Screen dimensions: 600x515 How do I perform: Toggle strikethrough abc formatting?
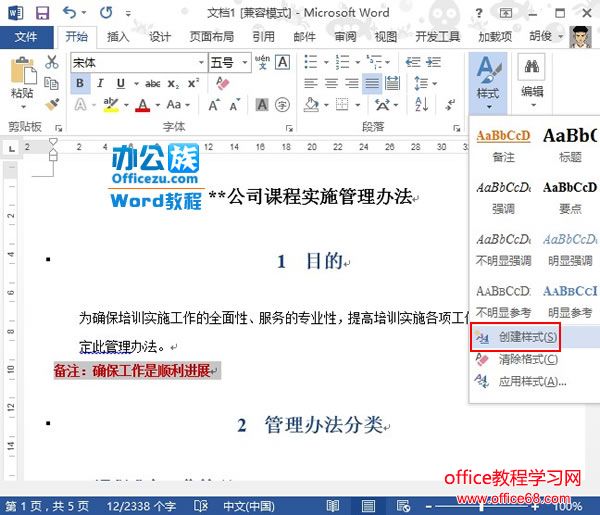click(x=152, y=83)
